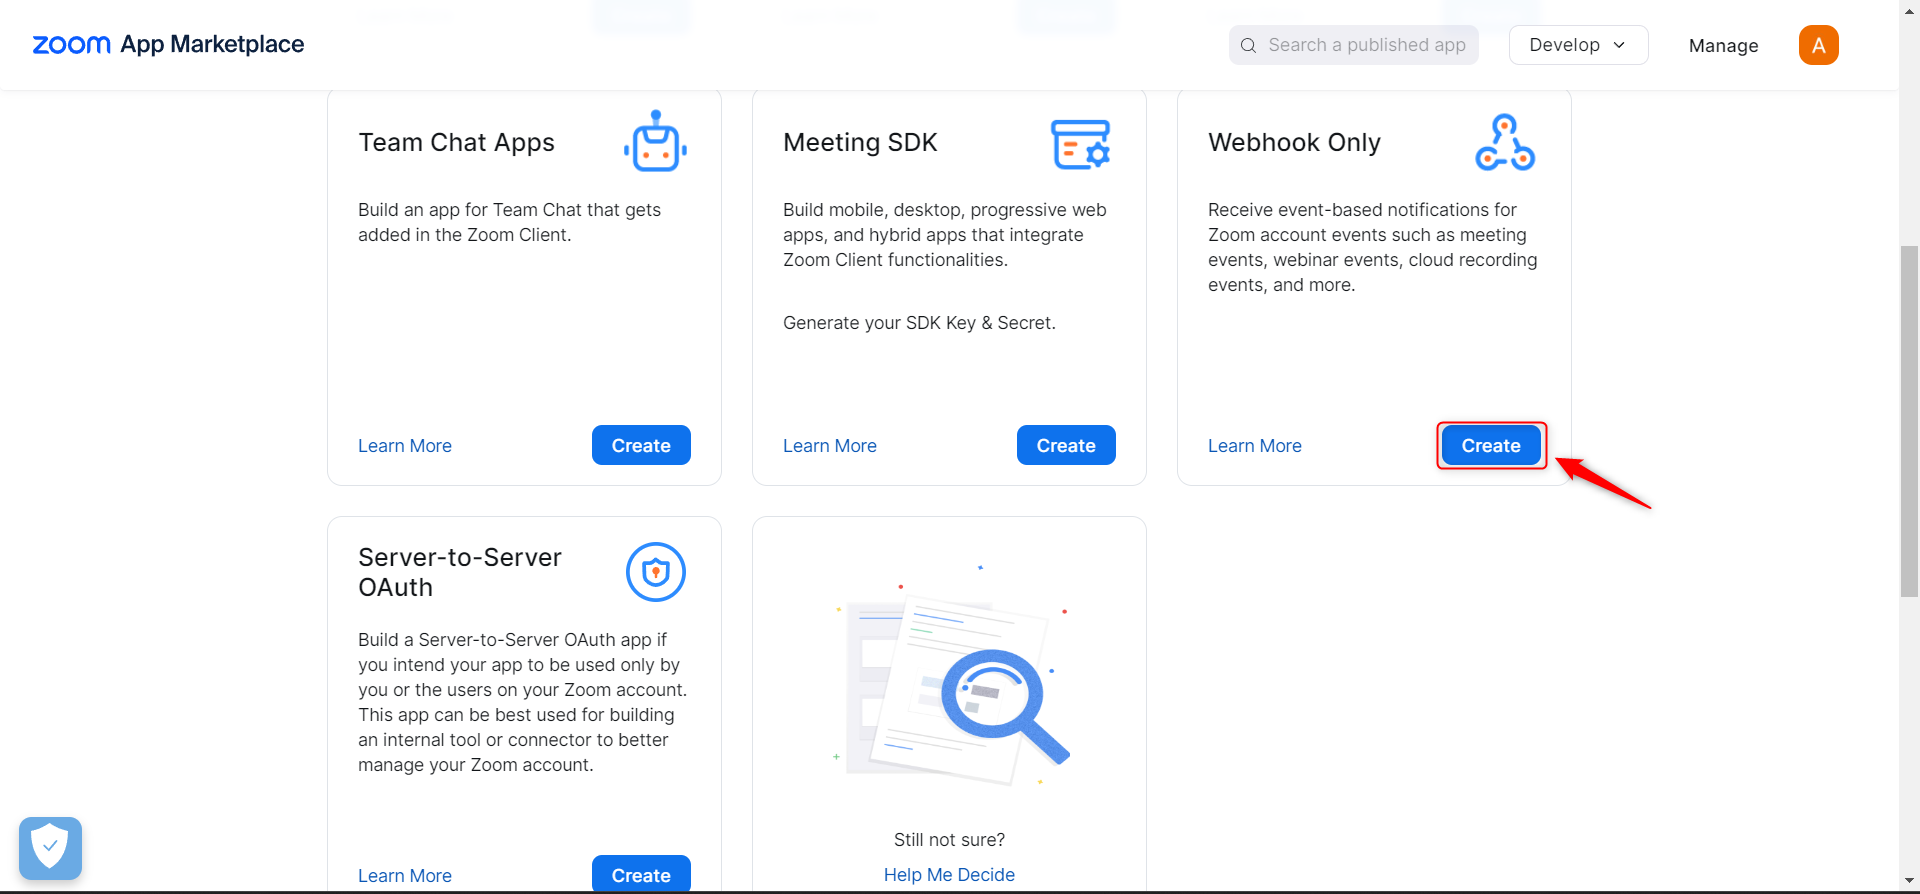
Task: Click the Help Me Decide link
Action: coord(949,875)
